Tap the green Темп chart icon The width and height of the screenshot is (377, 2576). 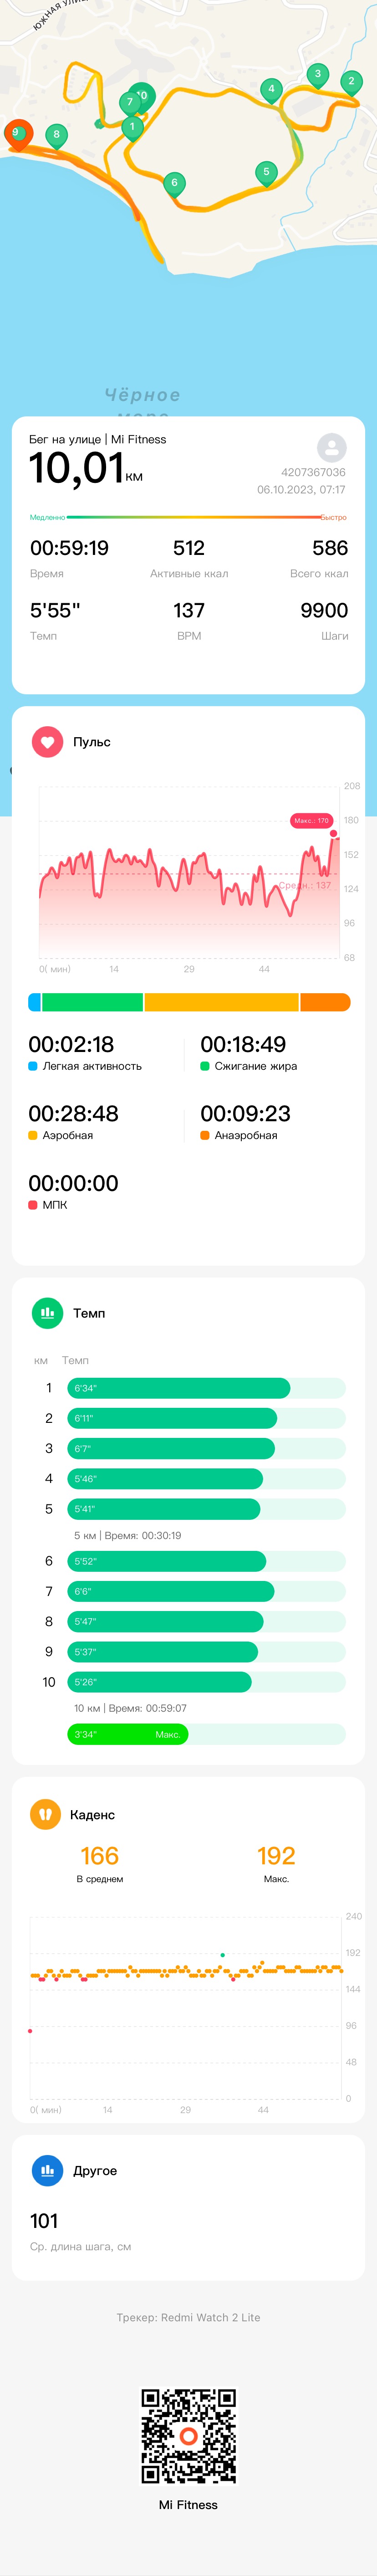tap(47, 1313)
